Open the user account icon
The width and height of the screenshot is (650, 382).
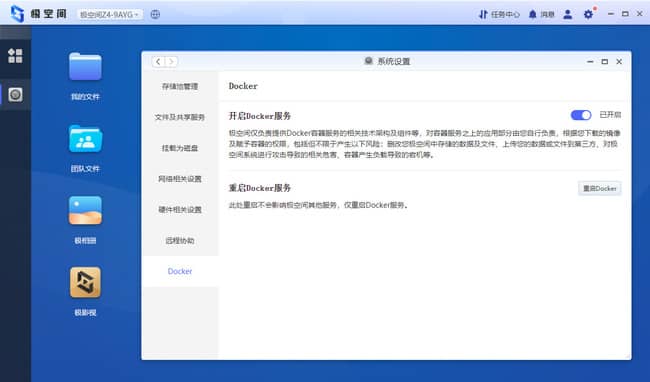click(568, 15)
